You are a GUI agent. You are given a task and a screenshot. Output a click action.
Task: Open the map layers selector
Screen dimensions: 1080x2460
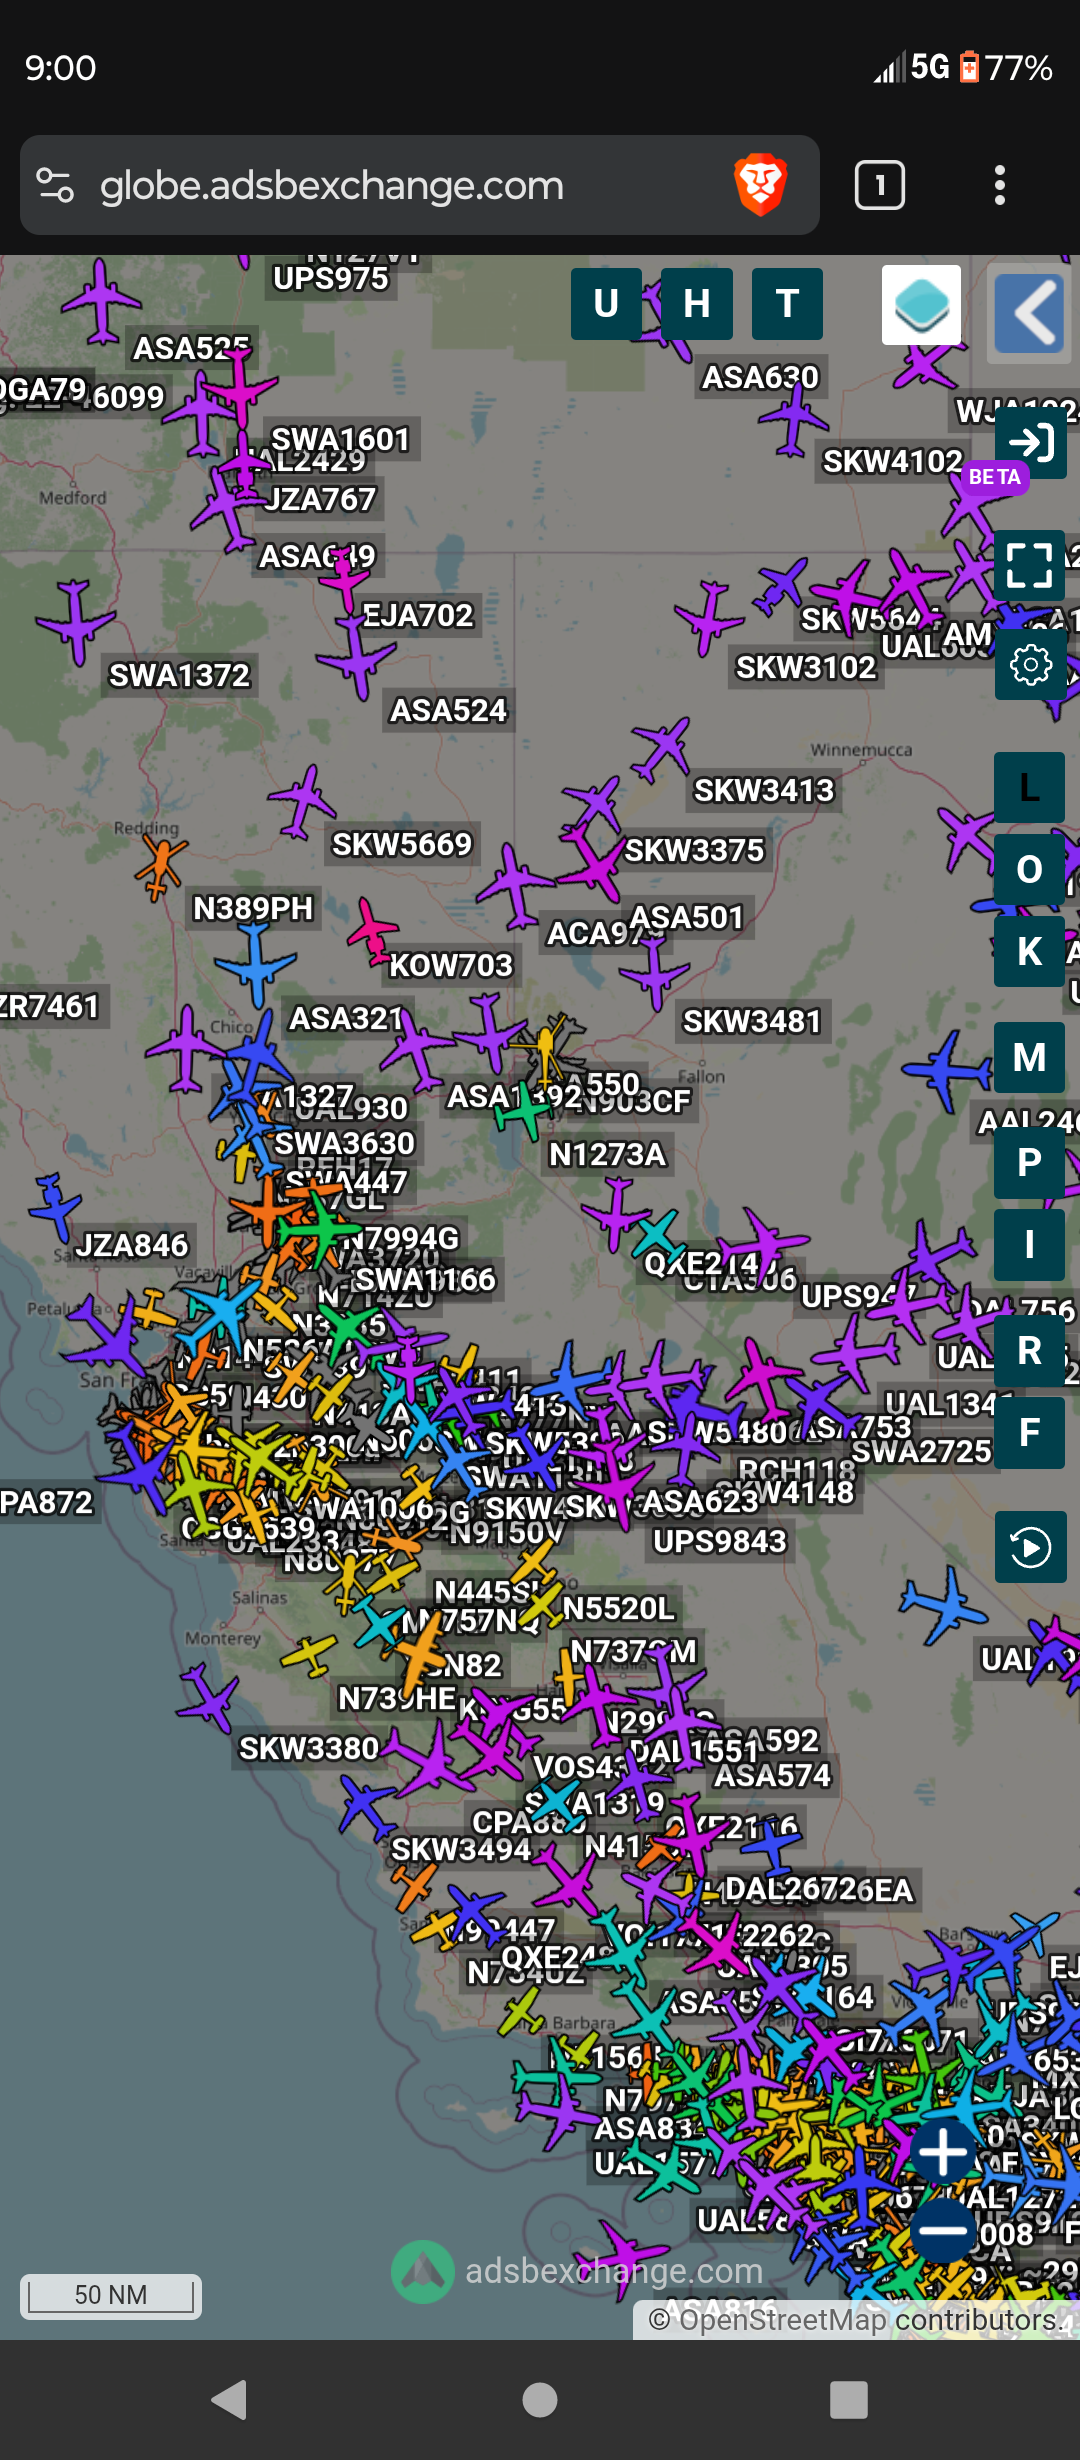[921, 305]
